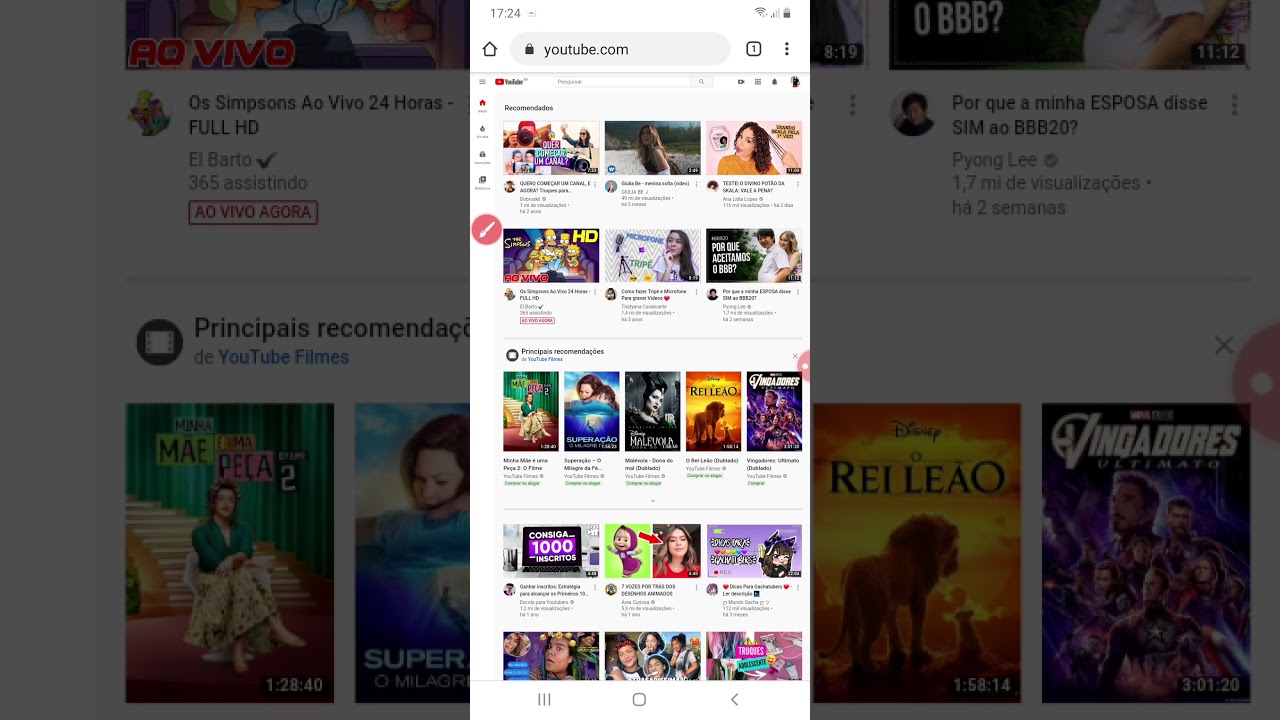Open the Chrome tab switcher
The width and height of the screenshot is (1280, 720).
click(754, 49)
